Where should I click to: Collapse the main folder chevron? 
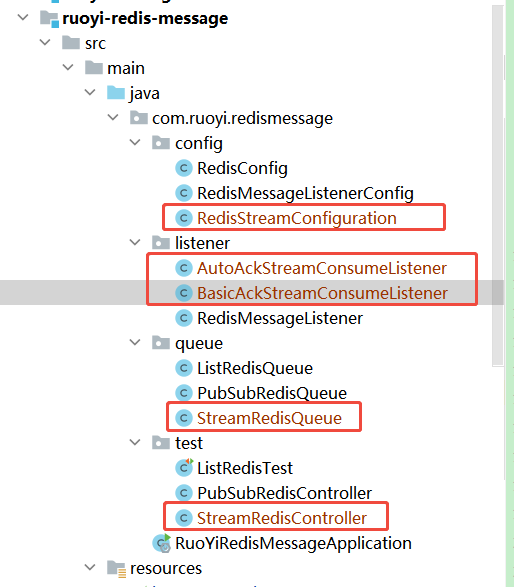coord(68,67)
